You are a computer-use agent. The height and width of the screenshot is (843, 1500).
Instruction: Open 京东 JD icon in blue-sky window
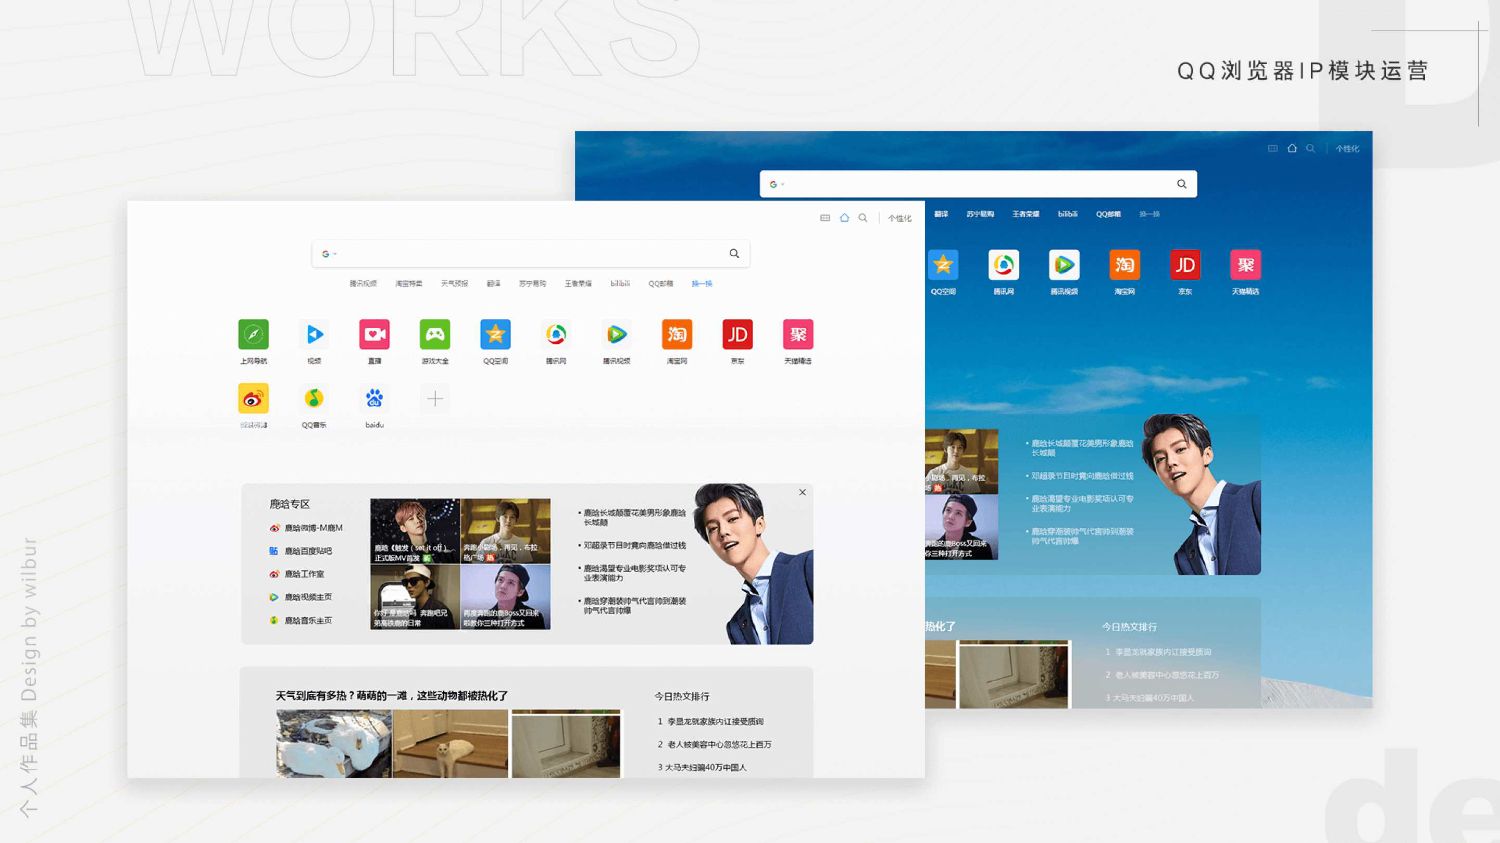point(1185,265)
